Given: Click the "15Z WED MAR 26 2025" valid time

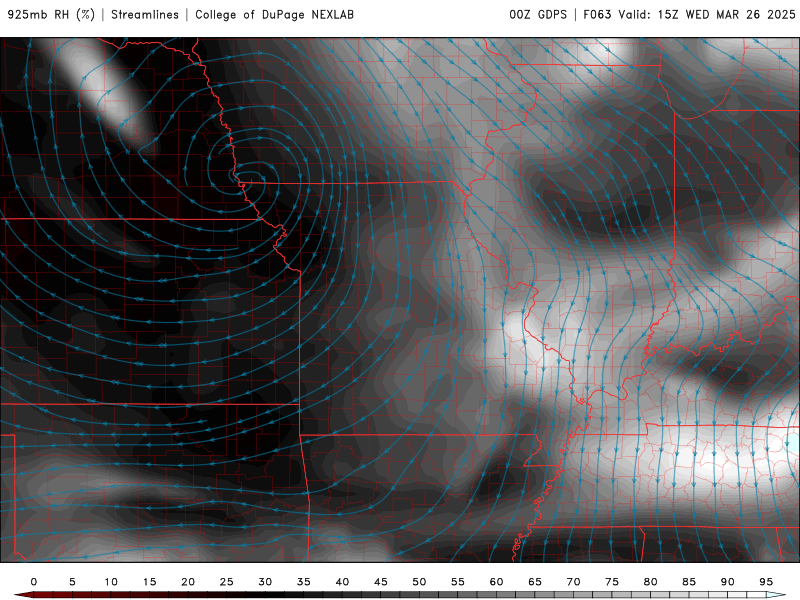Looking at the screenshot, I should (727, 14).
